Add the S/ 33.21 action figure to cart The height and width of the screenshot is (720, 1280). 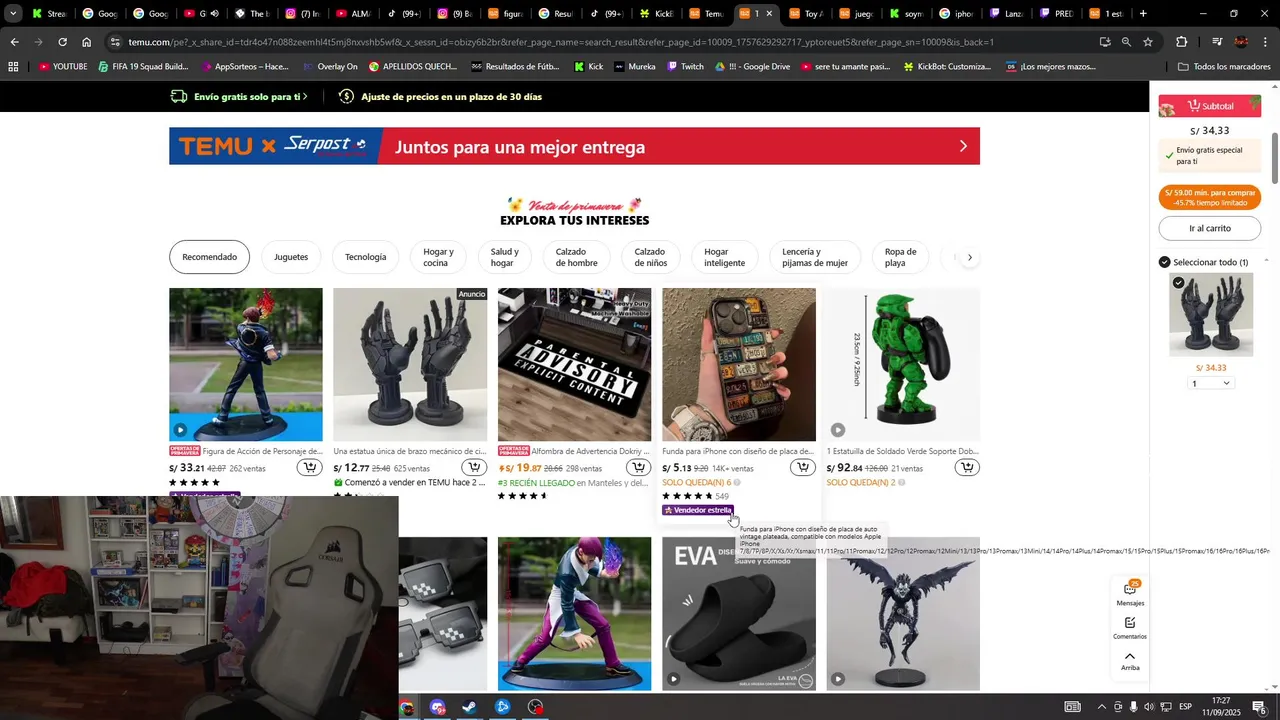(310, 468)
